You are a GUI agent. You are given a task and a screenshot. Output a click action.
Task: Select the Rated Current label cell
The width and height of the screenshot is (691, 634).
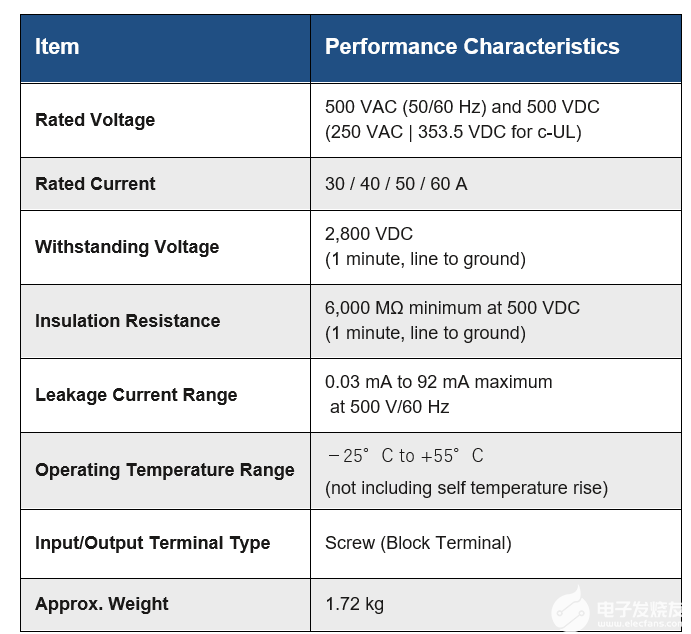click(95, 184)
